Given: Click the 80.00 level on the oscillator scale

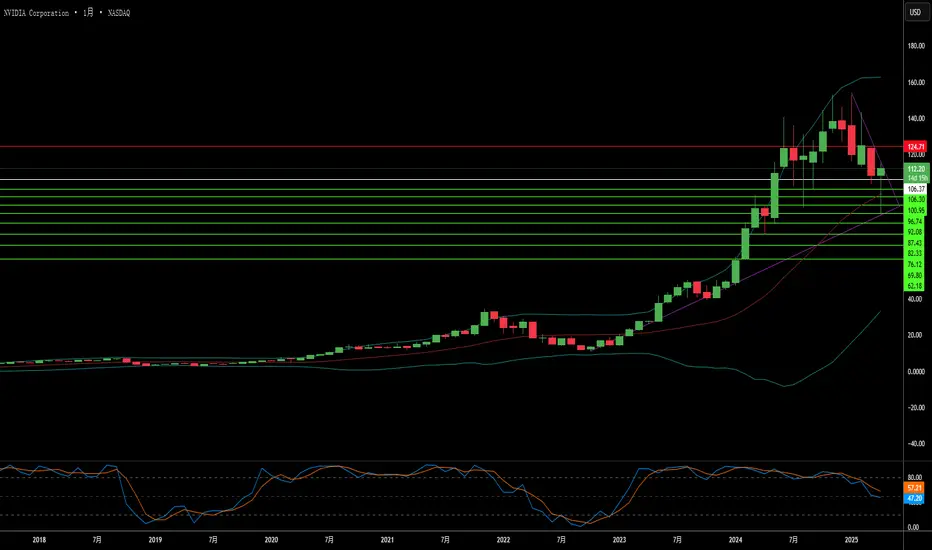Looking at the screenshot, I should 915,477.
